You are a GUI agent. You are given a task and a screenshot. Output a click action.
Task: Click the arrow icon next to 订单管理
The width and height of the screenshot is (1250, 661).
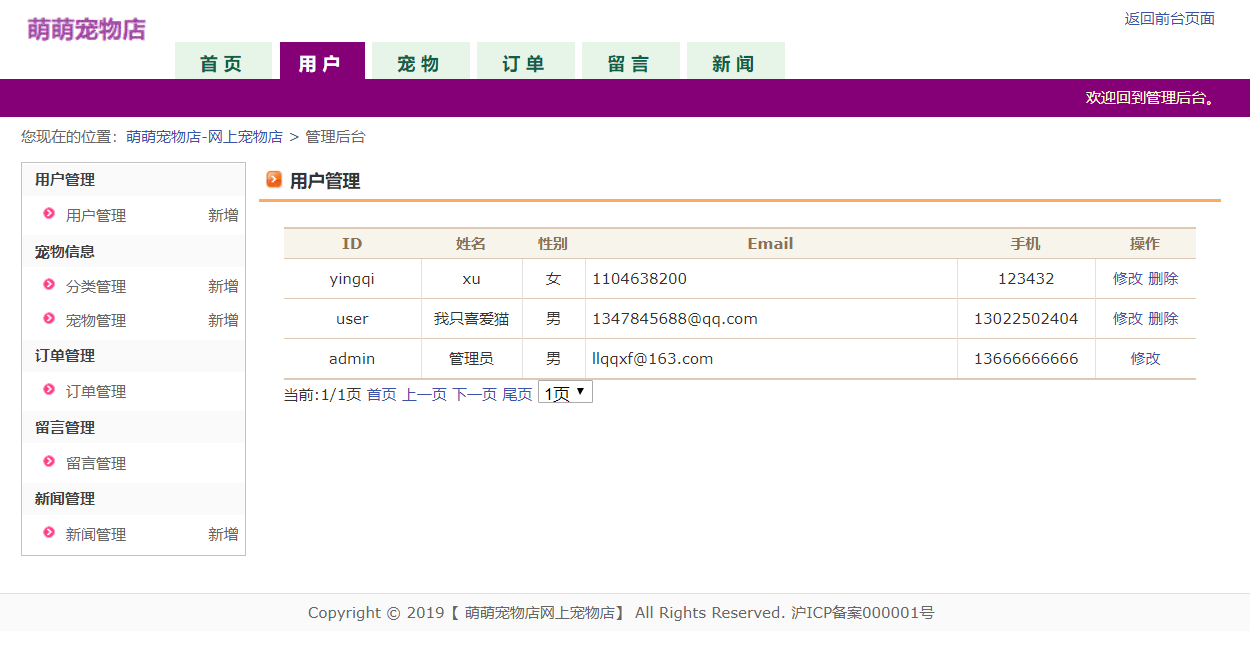point(50,391)
